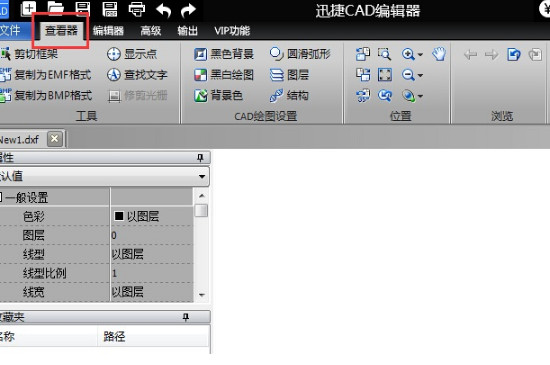550x365 pixels.
Task: Click the Open folder icon
Action: [x=55, y=9]
